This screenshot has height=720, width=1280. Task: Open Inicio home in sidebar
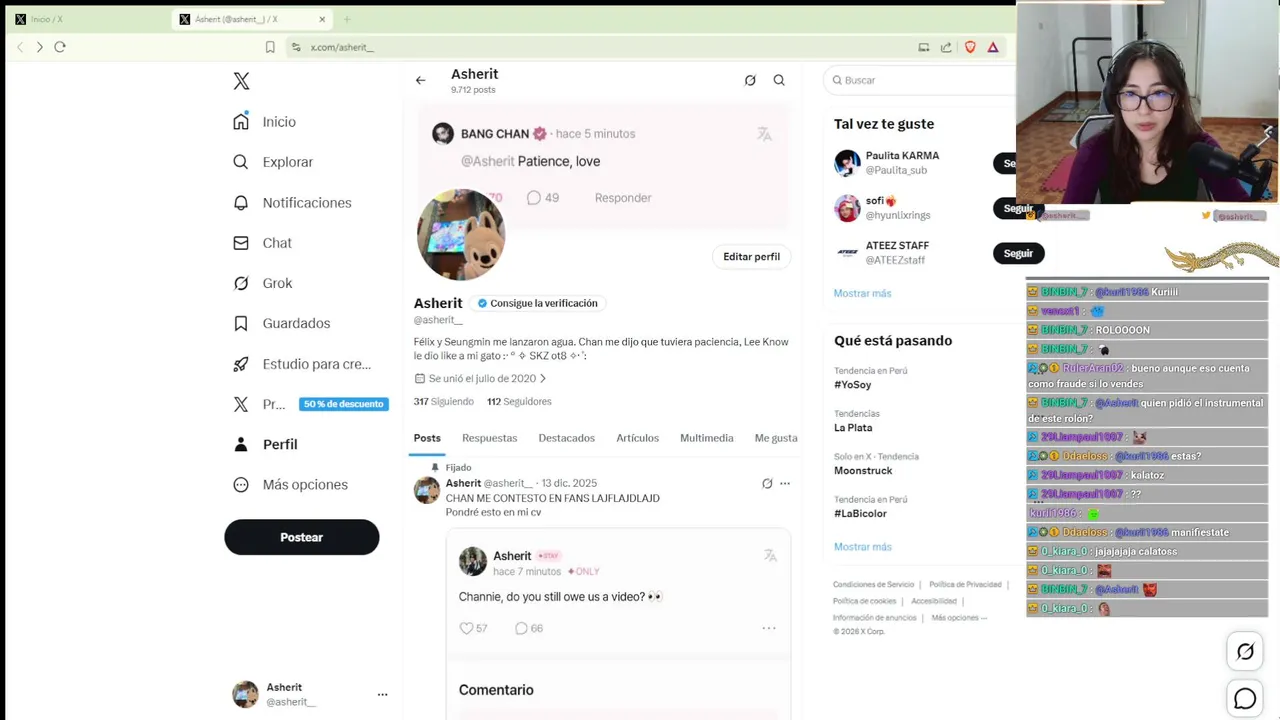pos(265,122)
